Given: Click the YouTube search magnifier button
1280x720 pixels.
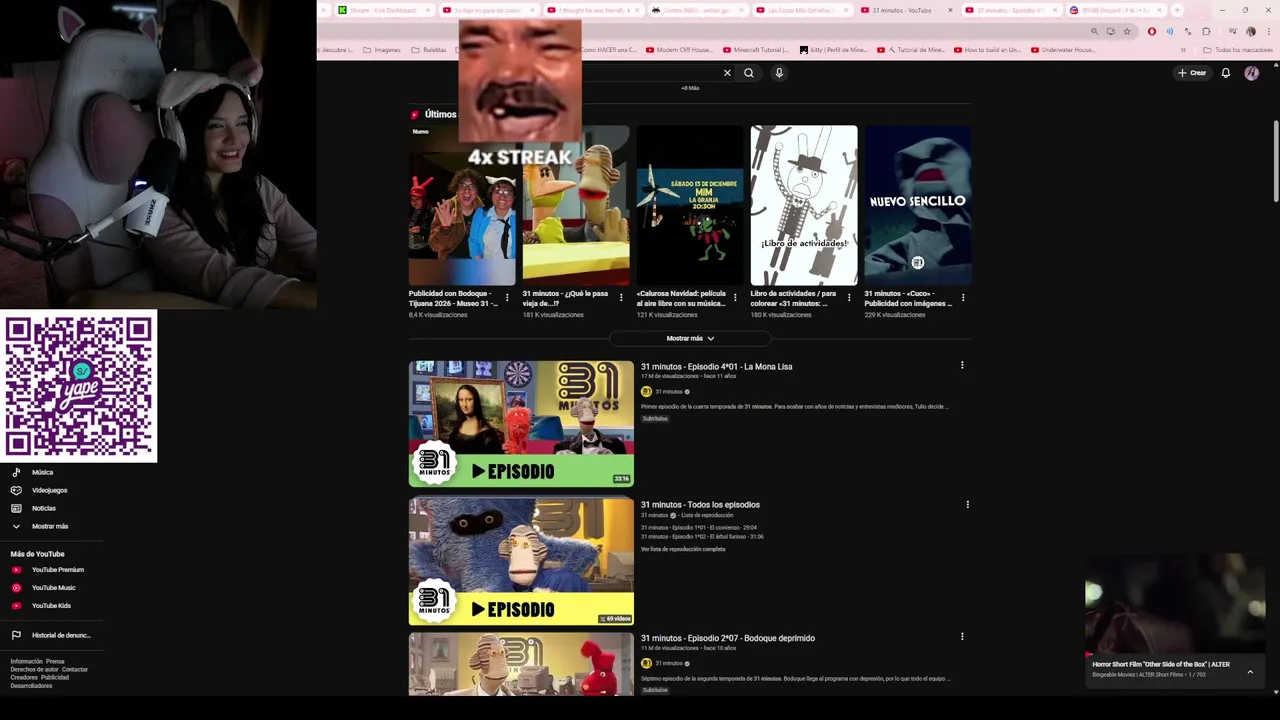Looking at the screenshot, I should [748, 73].
